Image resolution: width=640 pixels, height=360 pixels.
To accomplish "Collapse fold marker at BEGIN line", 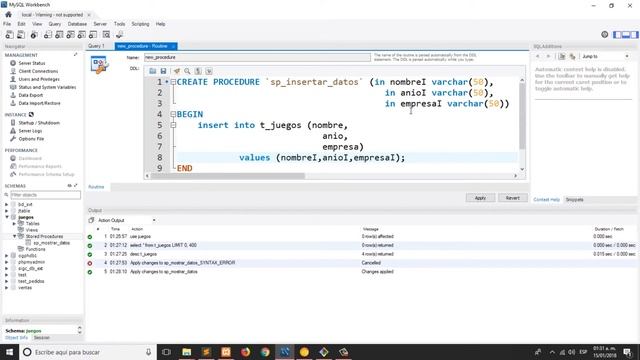I will point(173,114).
